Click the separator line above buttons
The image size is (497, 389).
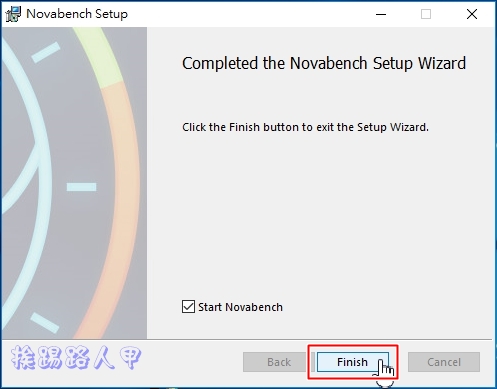coord(247,339)
